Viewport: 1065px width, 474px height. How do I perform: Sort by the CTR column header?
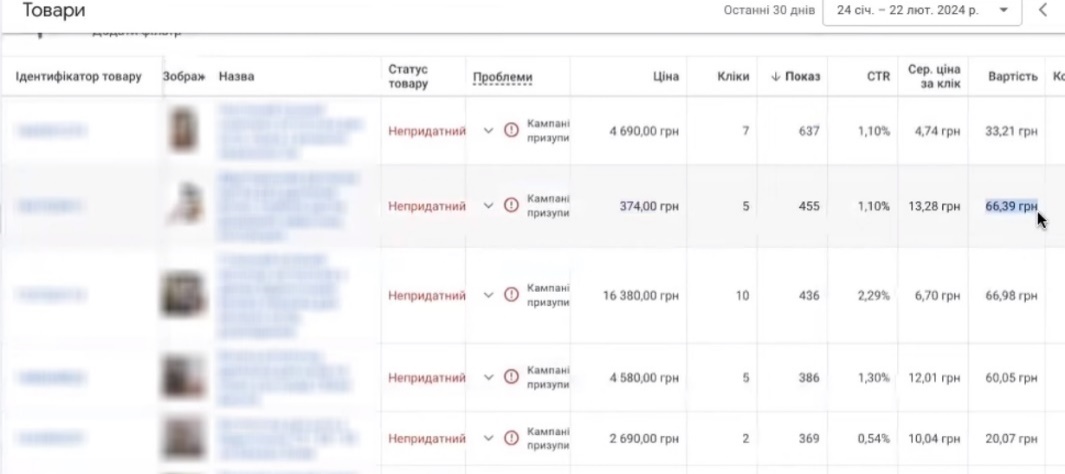(878, 77)
